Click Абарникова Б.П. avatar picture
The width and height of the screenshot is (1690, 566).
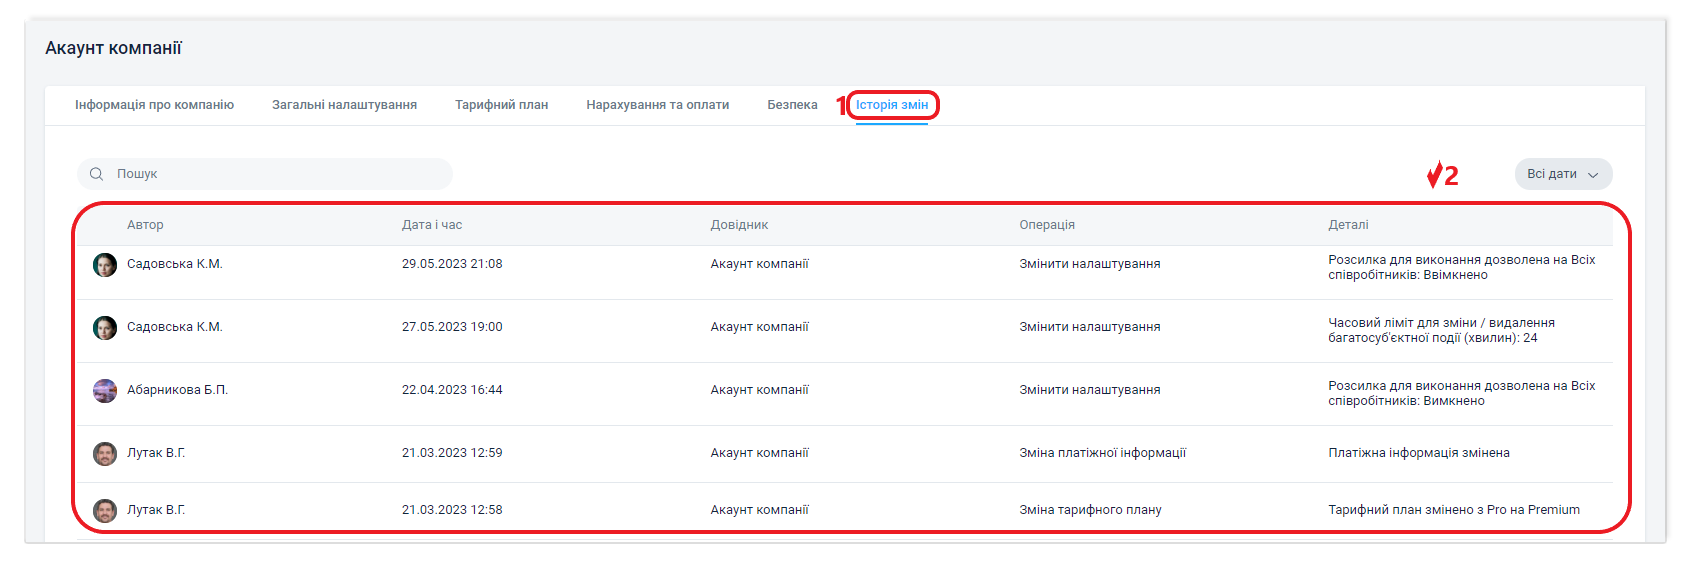point(105,391)
